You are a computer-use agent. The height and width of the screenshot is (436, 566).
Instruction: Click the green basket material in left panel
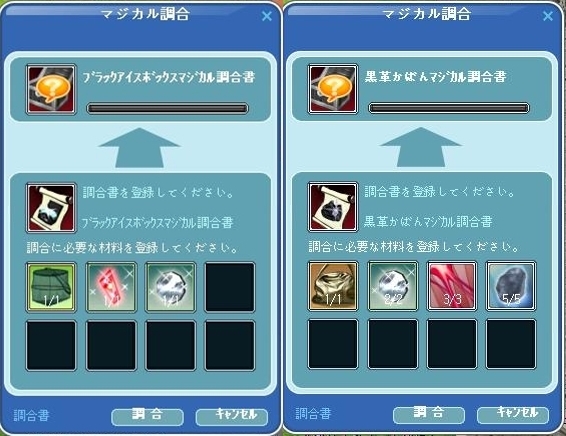coord(51,287)
